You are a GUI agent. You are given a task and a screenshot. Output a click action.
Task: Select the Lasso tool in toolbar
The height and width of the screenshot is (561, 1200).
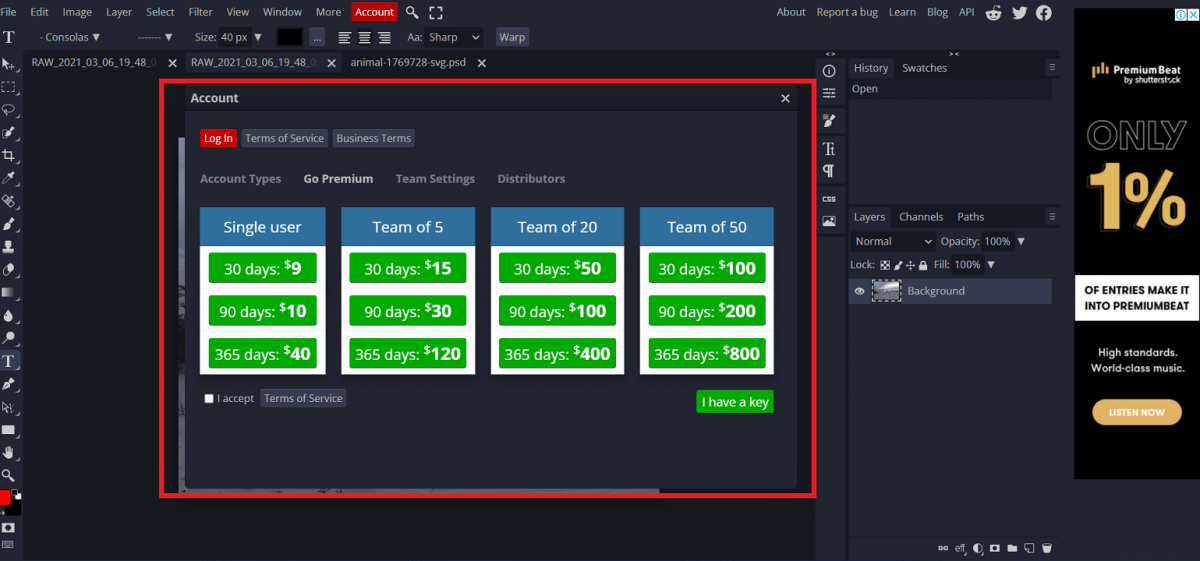[9, 110]
